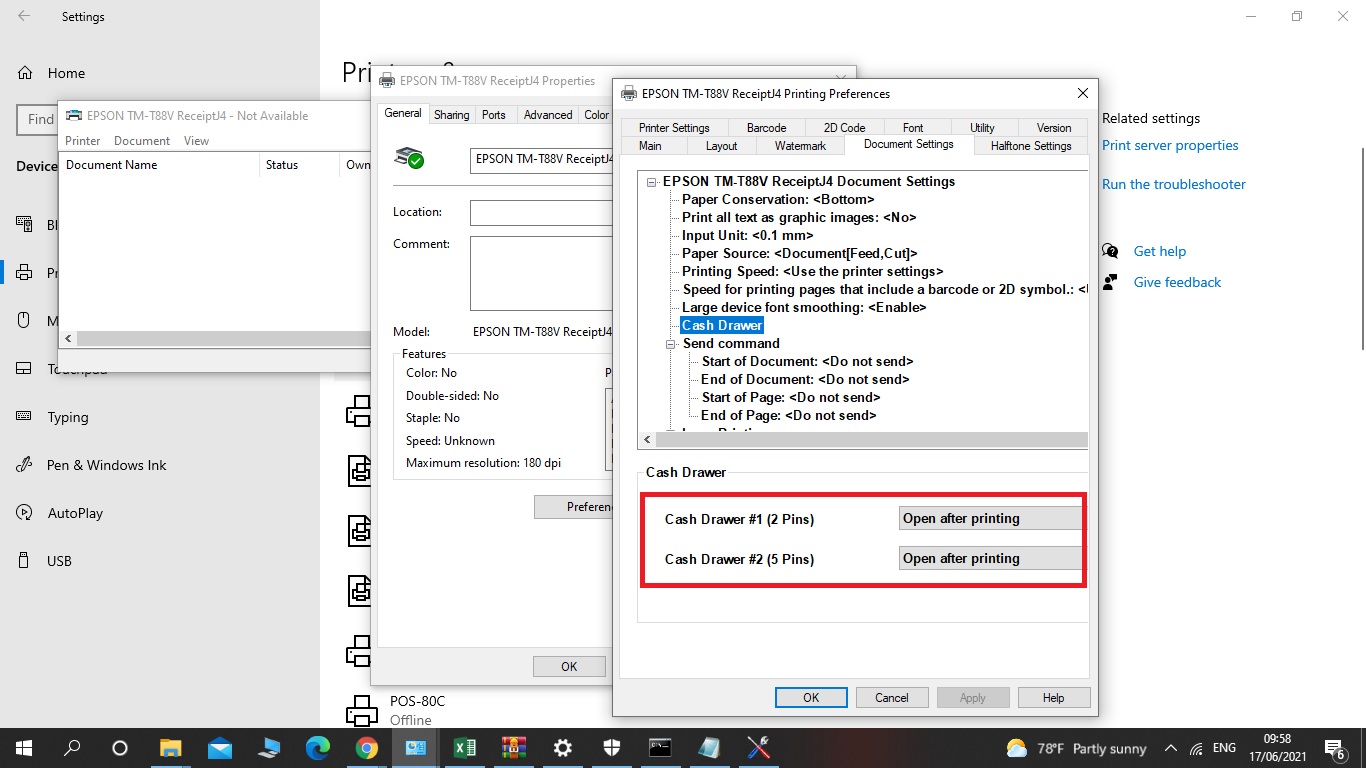Click Help in Printing Preferences
This screenshot has width=1366, height=768.
point(1053,698)
